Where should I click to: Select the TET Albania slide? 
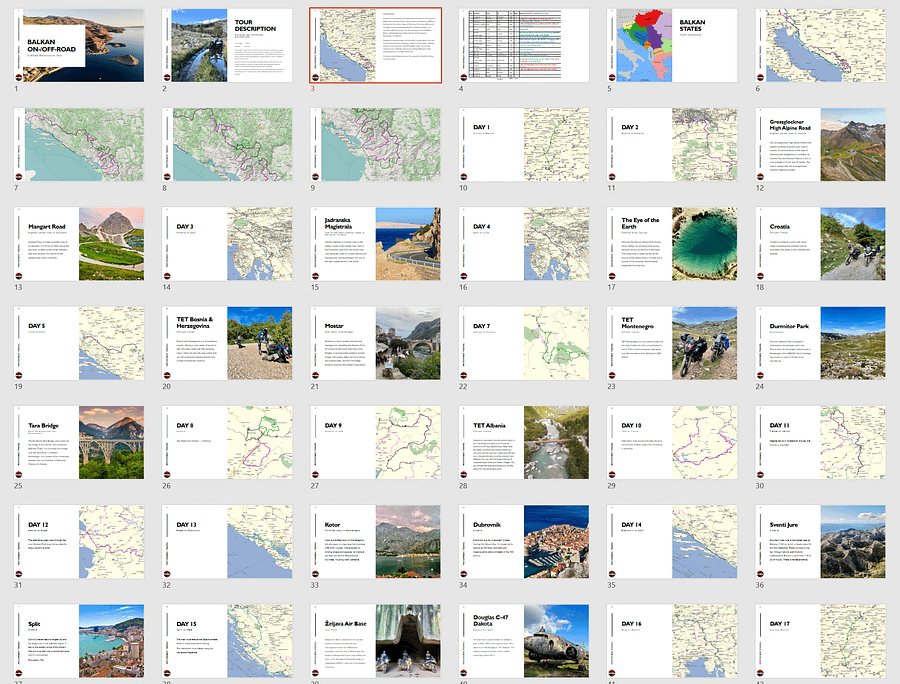[524, 442]
